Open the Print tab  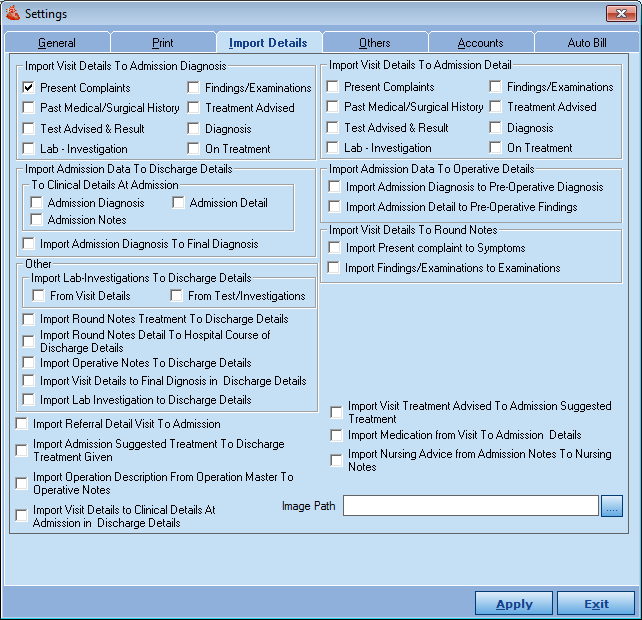[162, 43]
